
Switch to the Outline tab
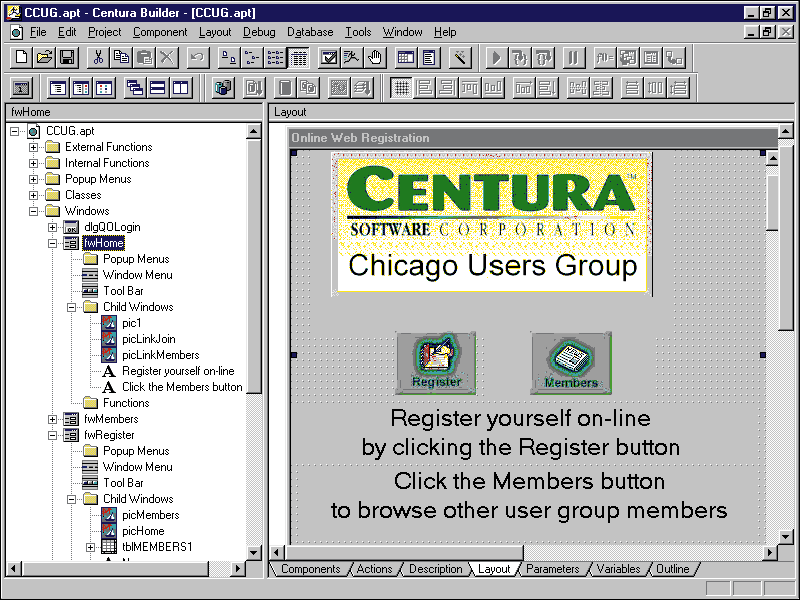point(672,569)
